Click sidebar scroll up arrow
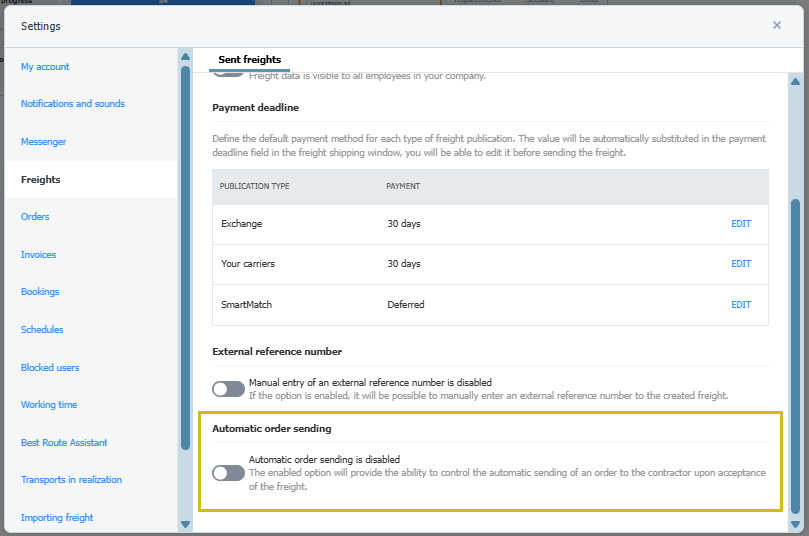Image resolution: width=809 pixels, height=536 pixels. click(x=185, y=56)
